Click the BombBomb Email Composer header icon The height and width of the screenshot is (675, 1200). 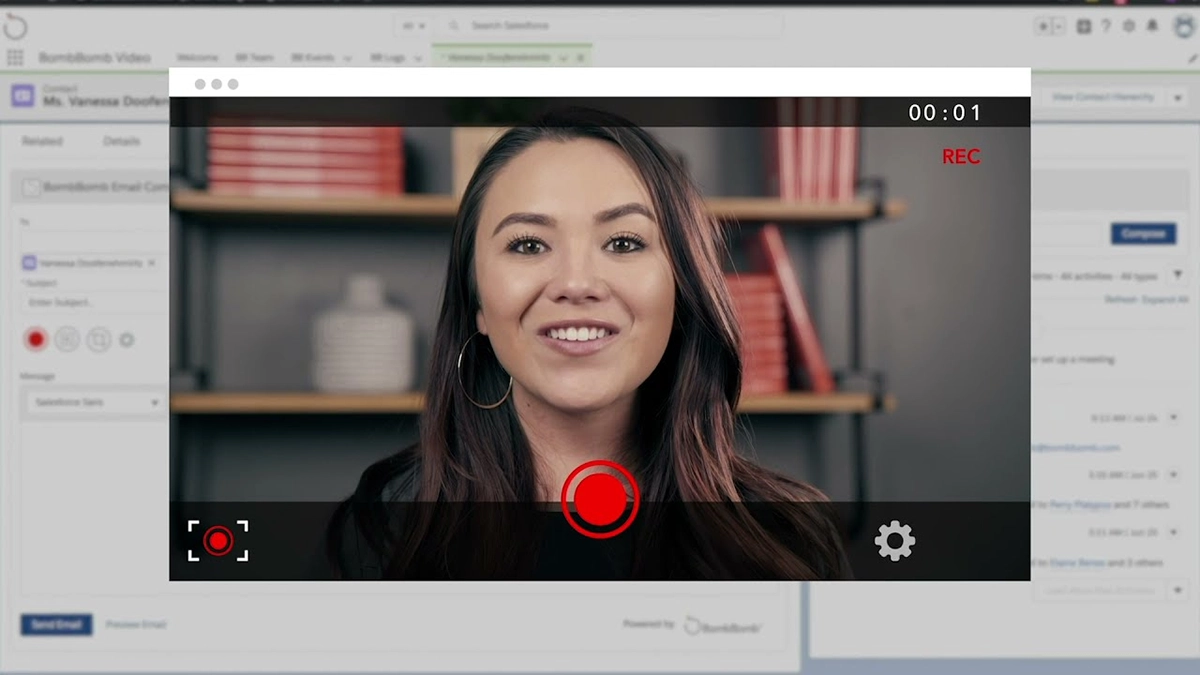pos(31,187)
